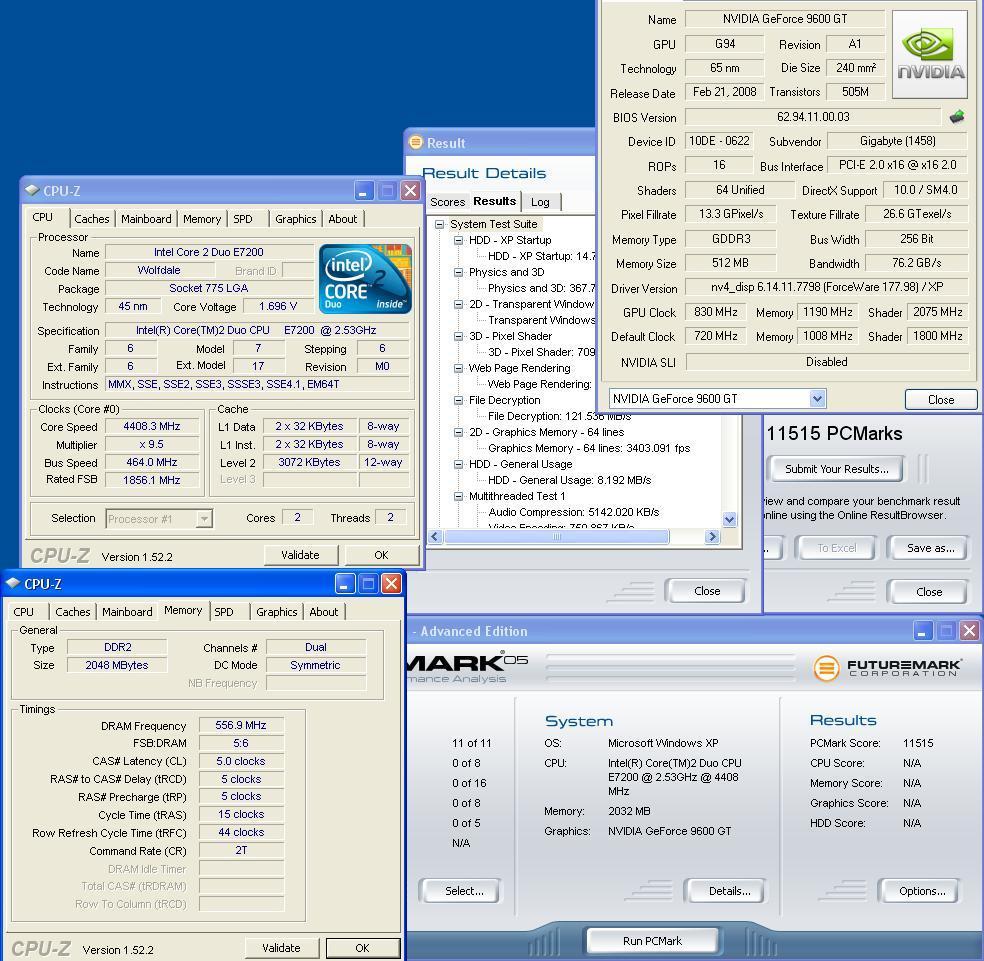Open Graphics tab in lower CPU-Z
The image size is (984, 961).
point(277,612)
